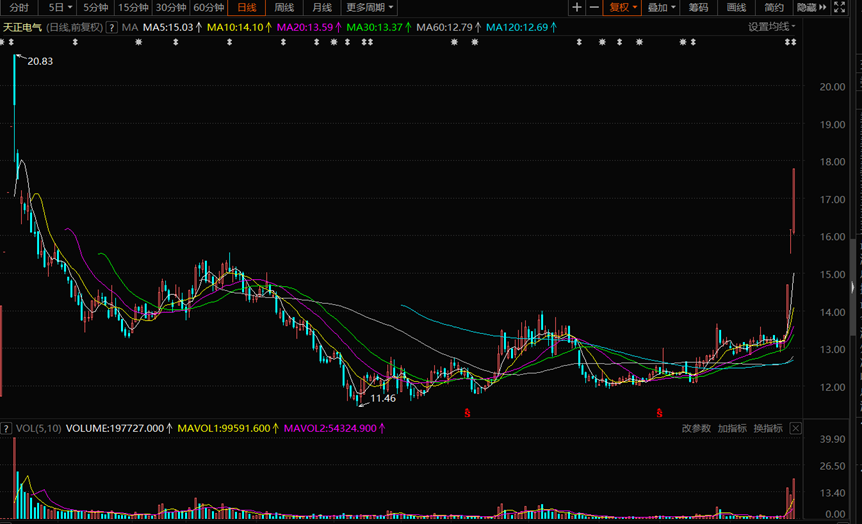Image resolution: width=862 pixels, height=524 pixels.
Task: Close the VOL indicator panel with X
Action: tap(795, 428)
